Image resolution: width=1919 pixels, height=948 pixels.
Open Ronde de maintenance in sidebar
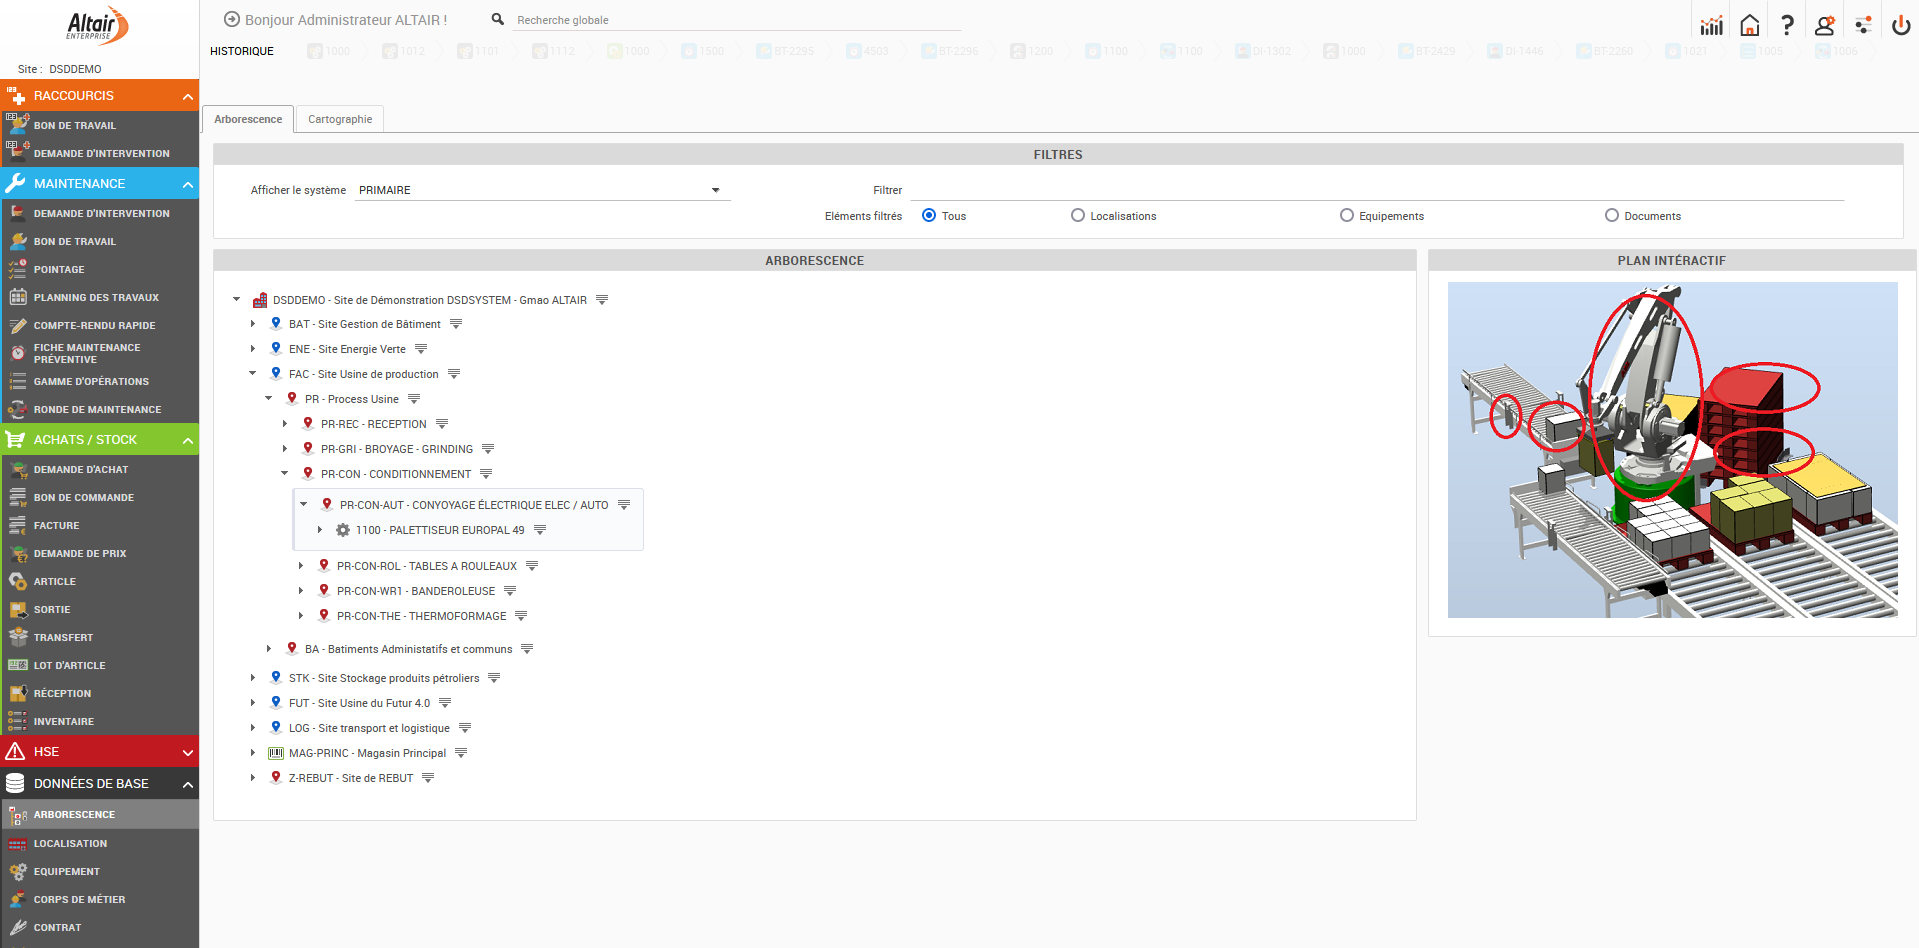[x=99, y=409]
